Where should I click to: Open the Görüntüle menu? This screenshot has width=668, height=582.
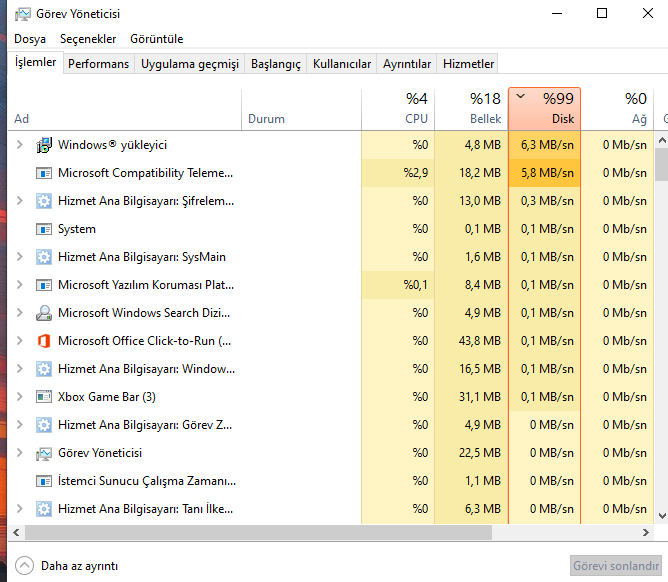(156, 39)
